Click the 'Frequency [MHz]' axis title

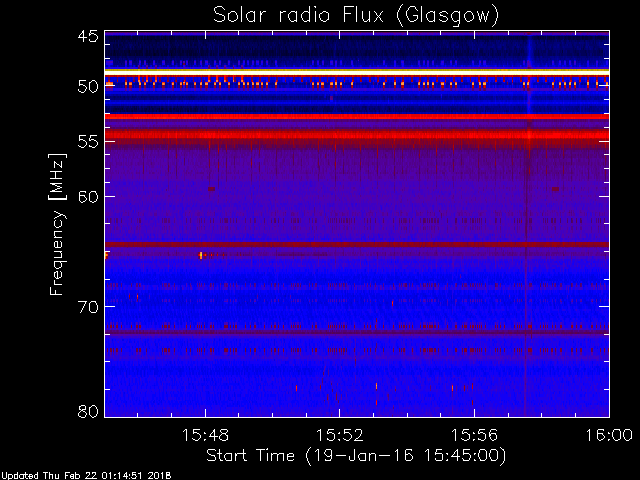coord(57,224)
